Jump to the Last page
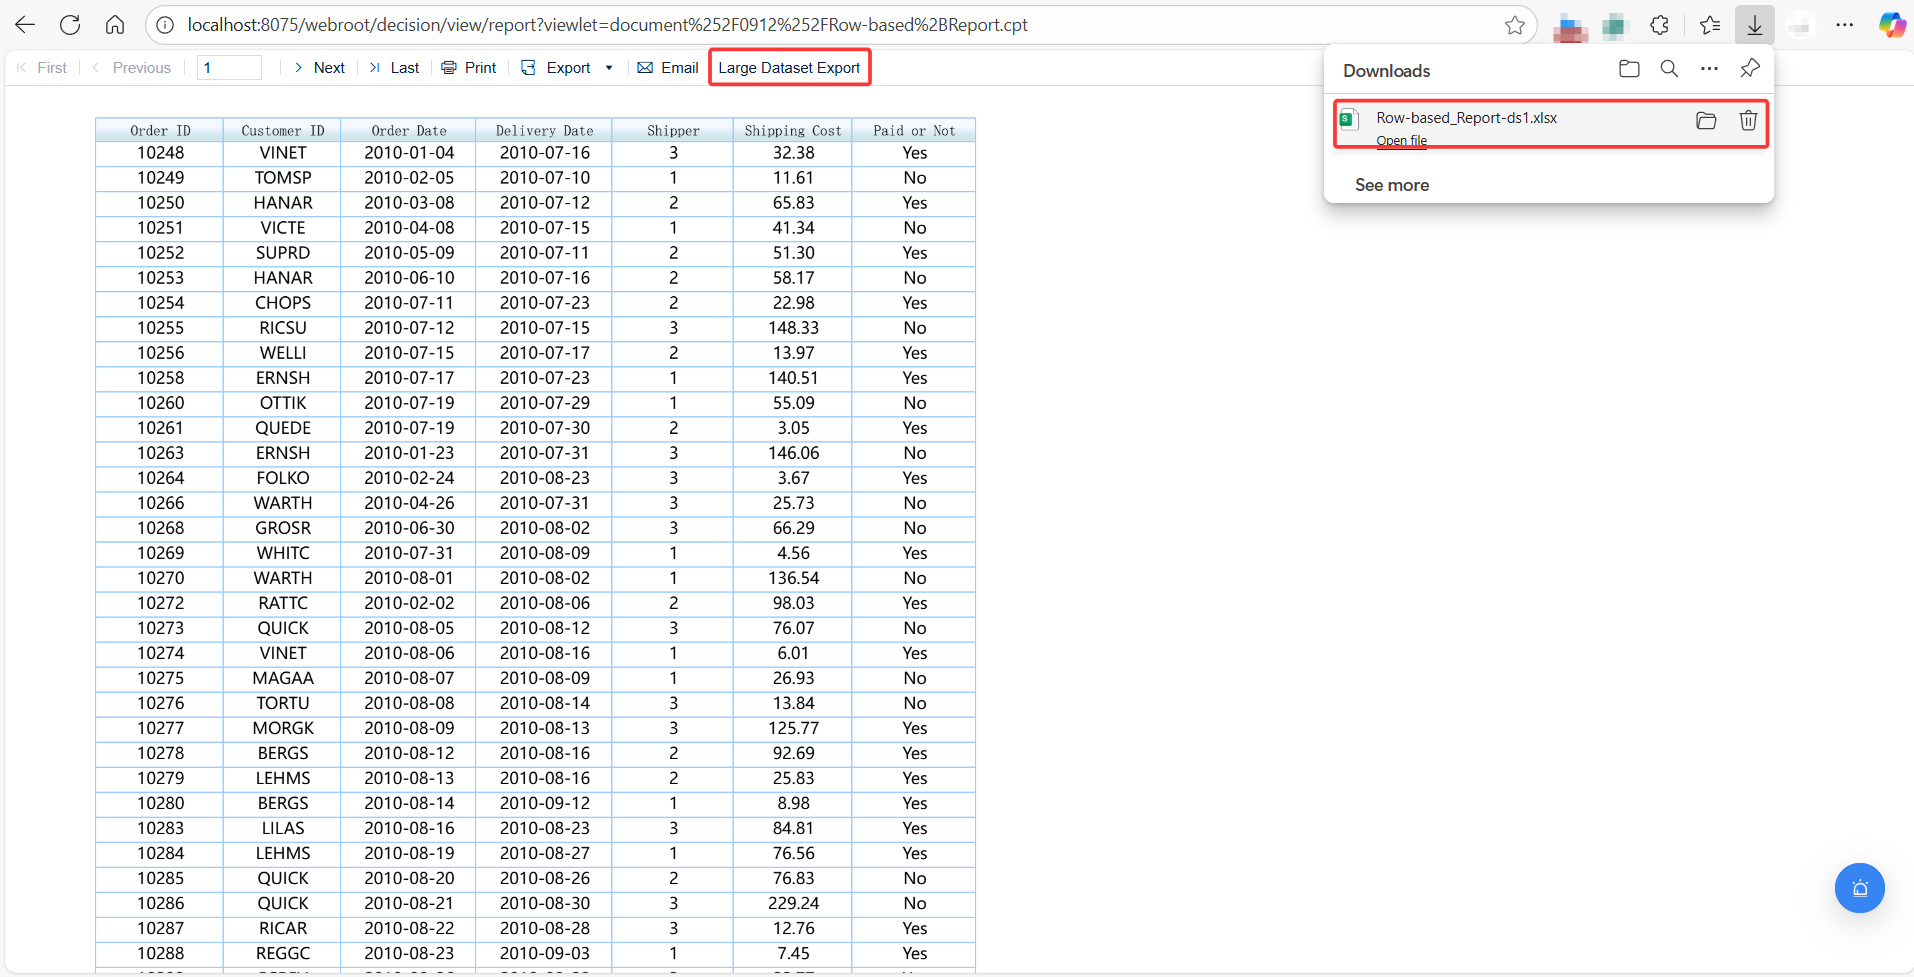The height and width of the screenshot is (977, 1914). 394,68
